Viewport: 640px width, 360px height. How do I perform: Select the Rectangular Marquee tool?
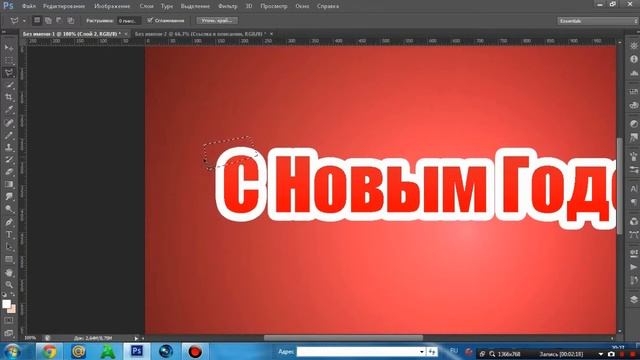9,60
